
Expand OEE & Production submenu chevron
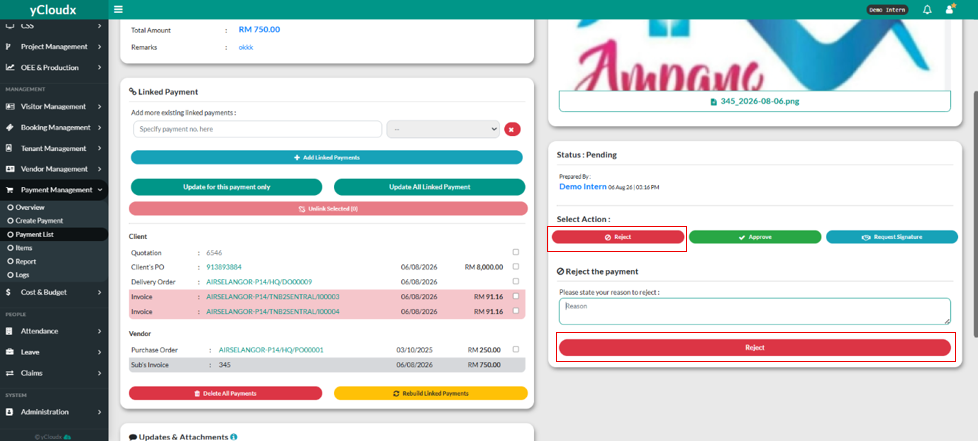point(99,67)
